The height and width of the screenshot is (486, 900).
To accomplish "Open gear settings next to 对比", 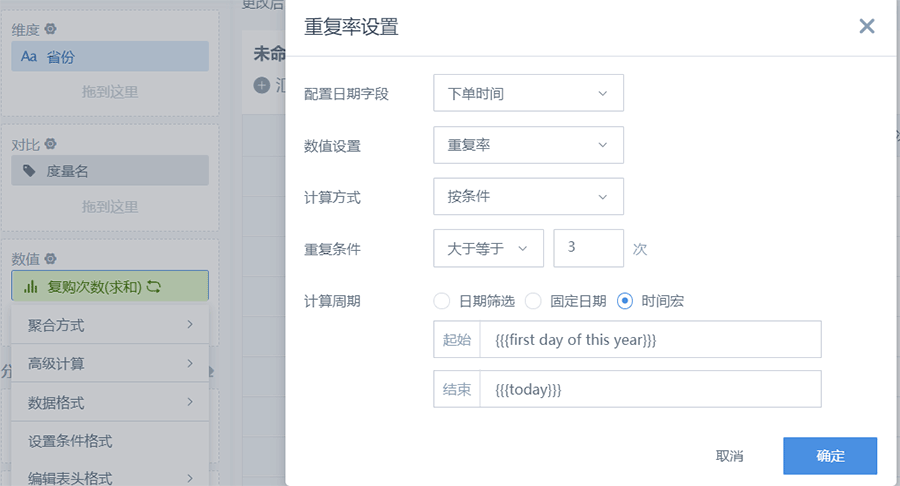I will click(x=51, y=143).
